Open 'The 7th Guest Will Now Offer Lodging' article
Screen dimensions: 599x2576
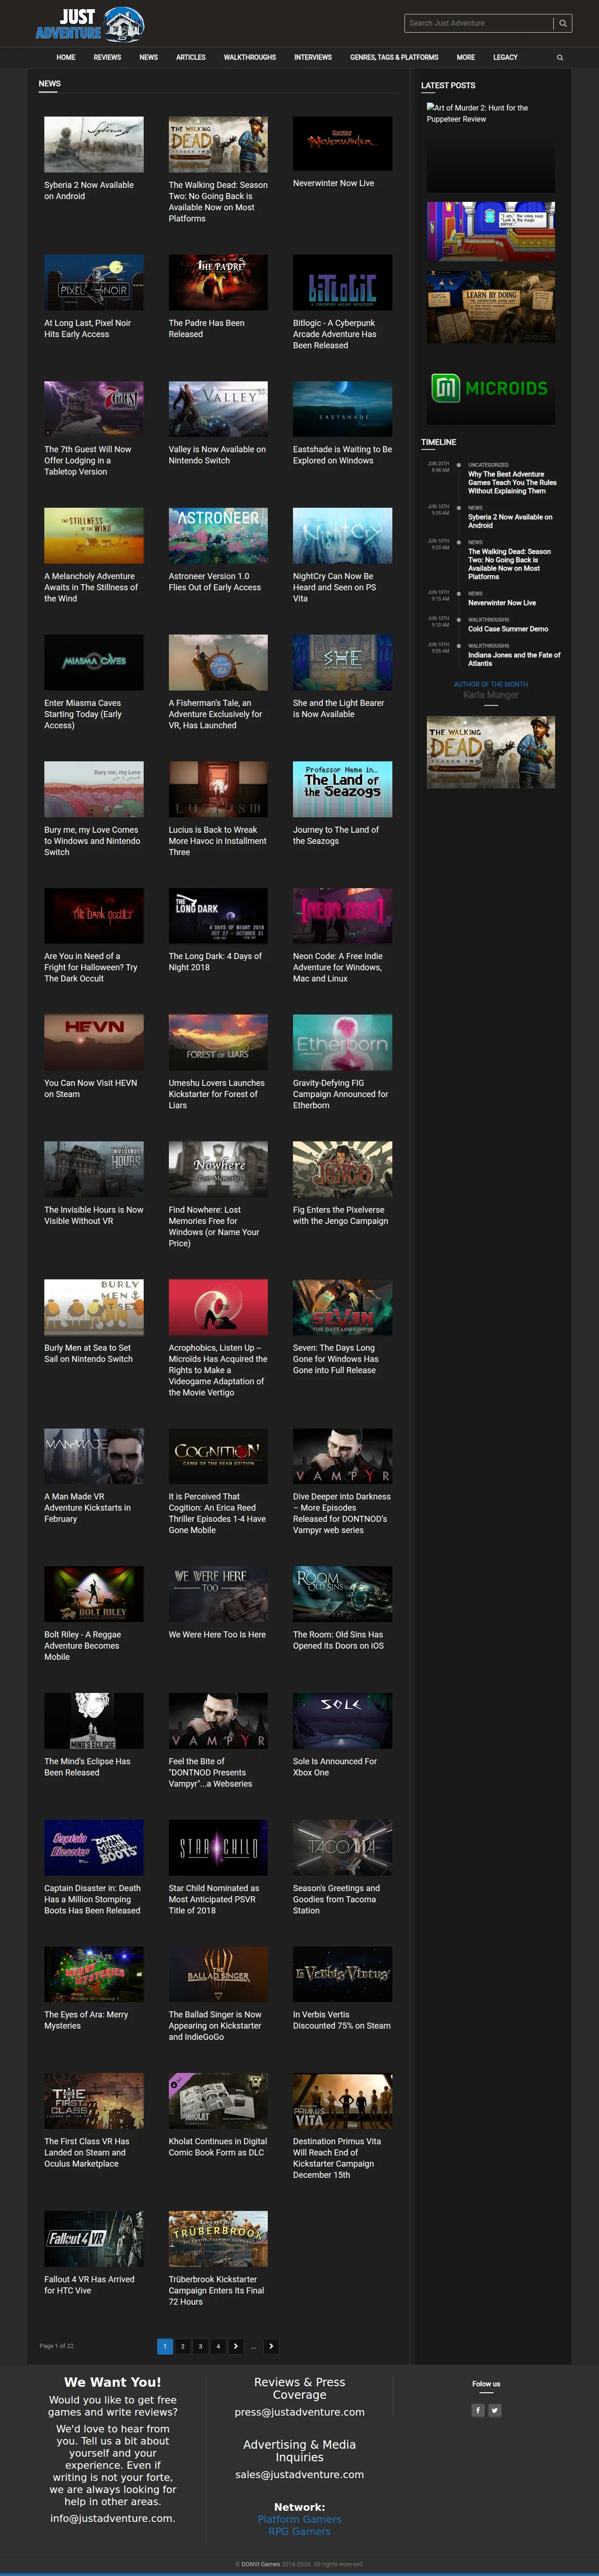point(88,461)
